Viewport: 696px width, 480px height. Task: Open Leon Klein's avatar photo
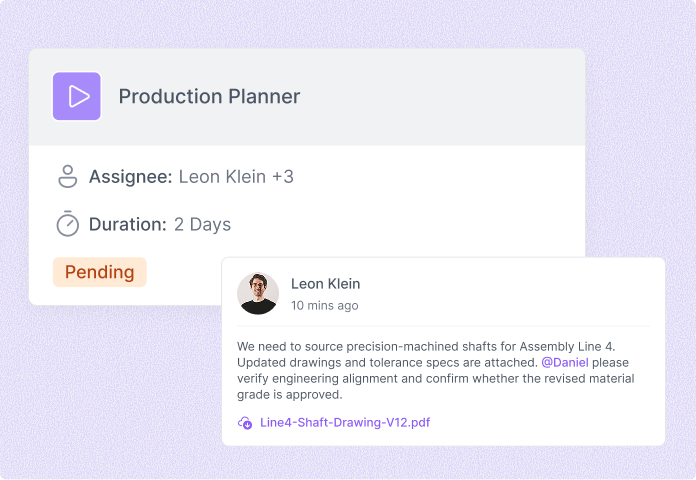pyautogui.click(x=258, y=294)
